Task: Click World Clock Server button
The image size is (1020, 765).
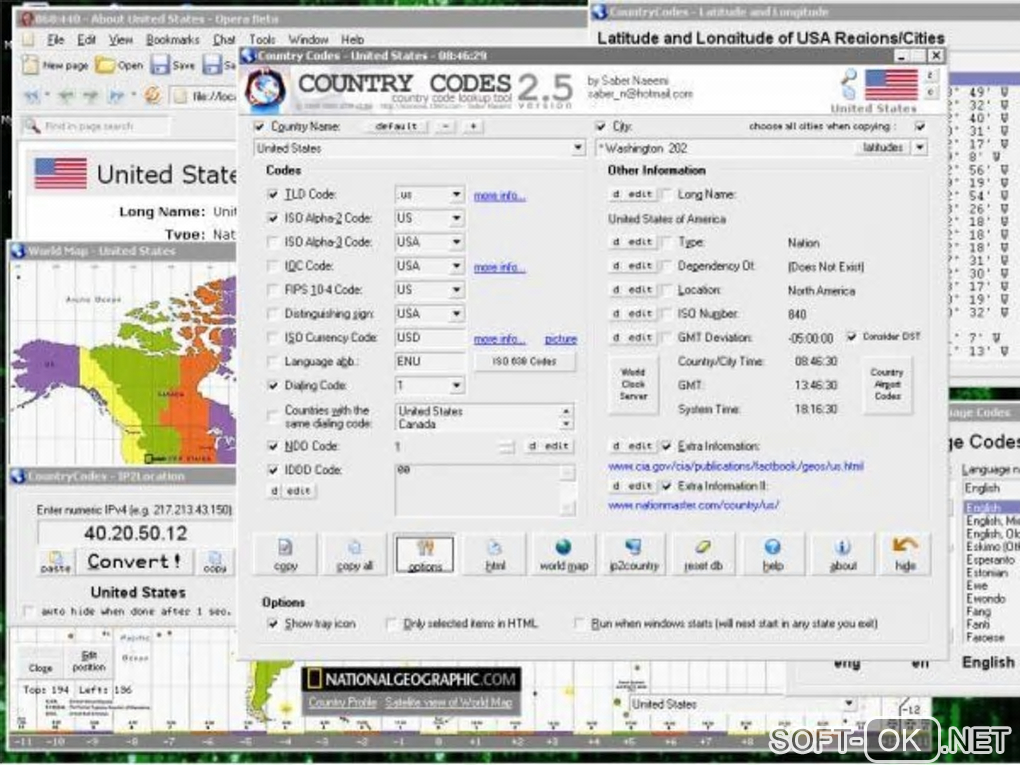Action: coord(633,384)
